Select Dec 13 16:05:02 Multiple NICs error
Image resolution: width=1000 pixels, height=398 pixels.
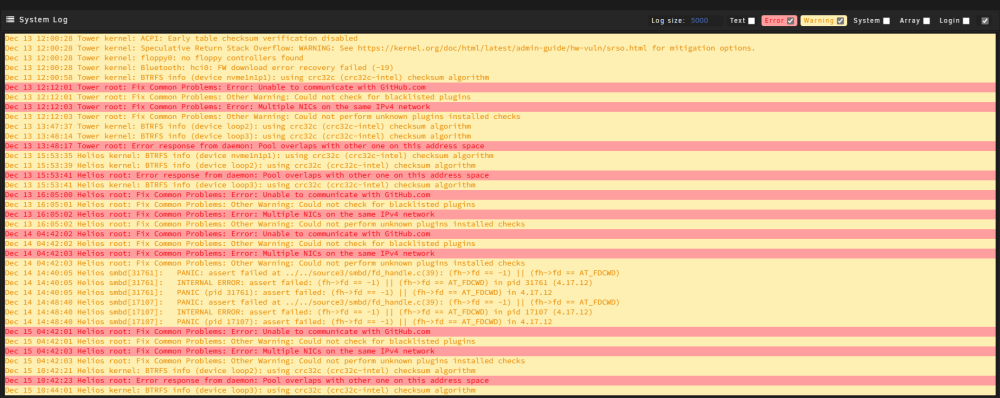pyautogui.click(x=499, y=214)
